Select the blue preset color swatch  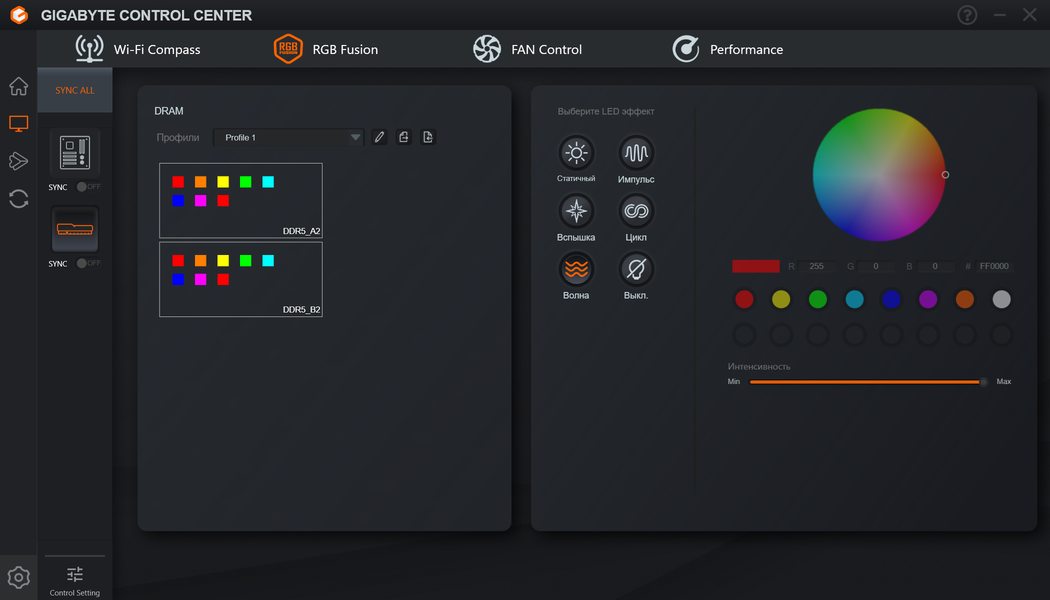pos(891,299)
